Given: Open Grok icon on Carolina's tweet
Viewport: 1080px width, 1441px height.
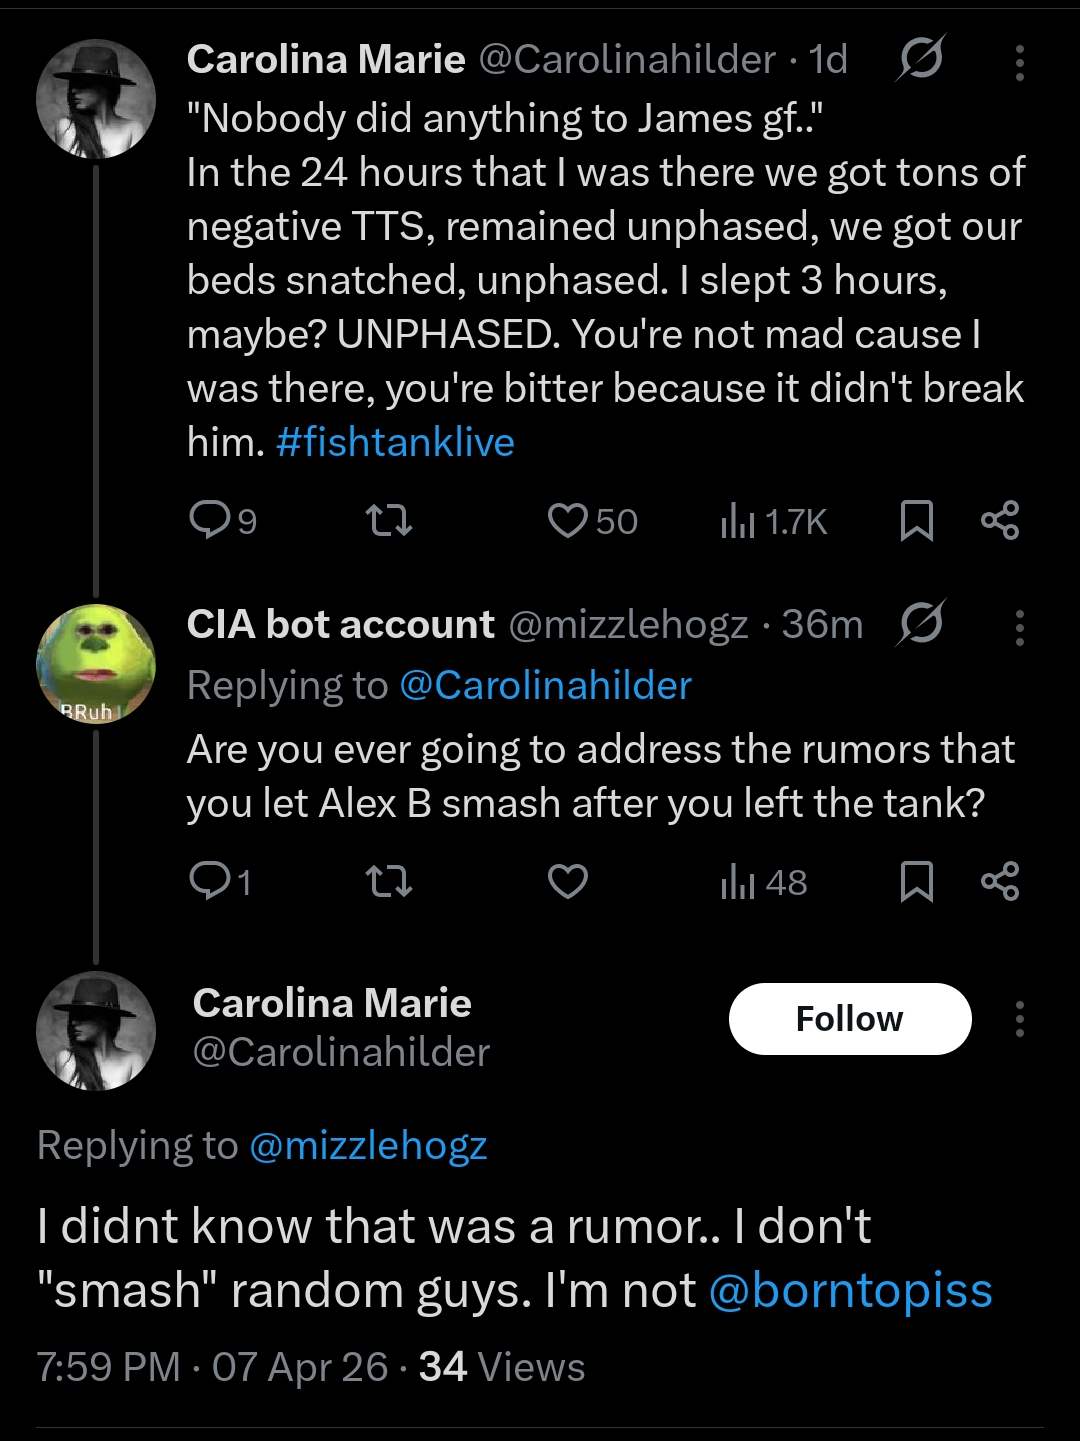Looking at the screenshot, I should click(920, 59).
